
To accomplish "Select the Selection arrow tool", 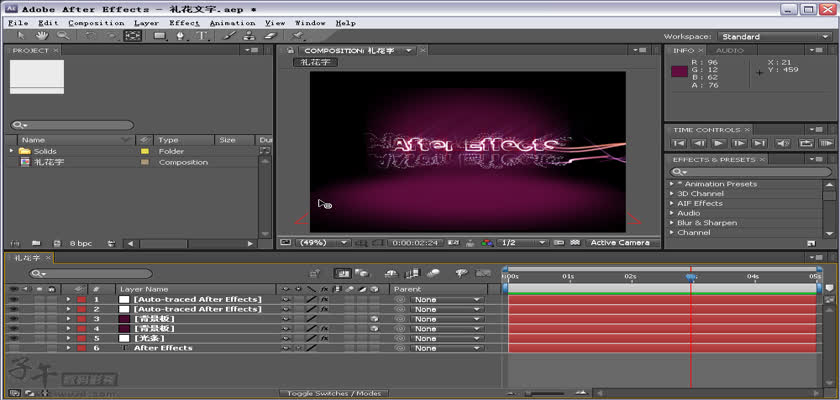I will point(21,36).
